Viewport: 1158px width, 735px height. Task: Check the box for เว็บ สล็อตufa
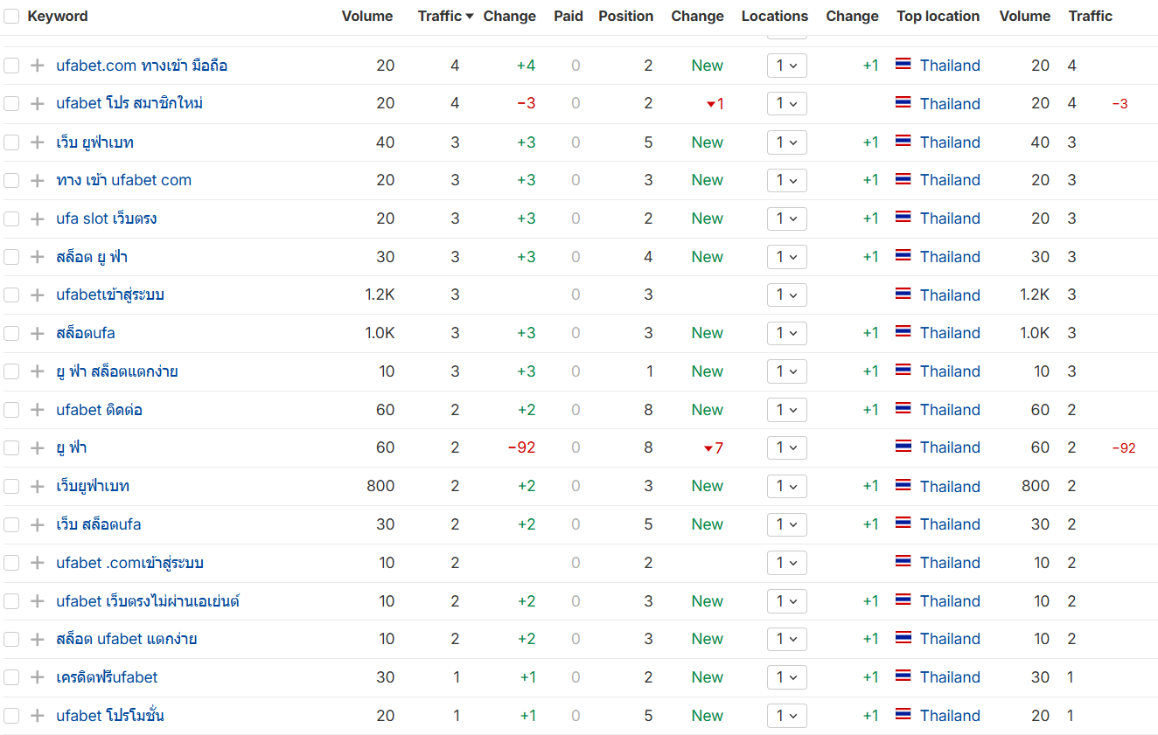click(11, 524)
